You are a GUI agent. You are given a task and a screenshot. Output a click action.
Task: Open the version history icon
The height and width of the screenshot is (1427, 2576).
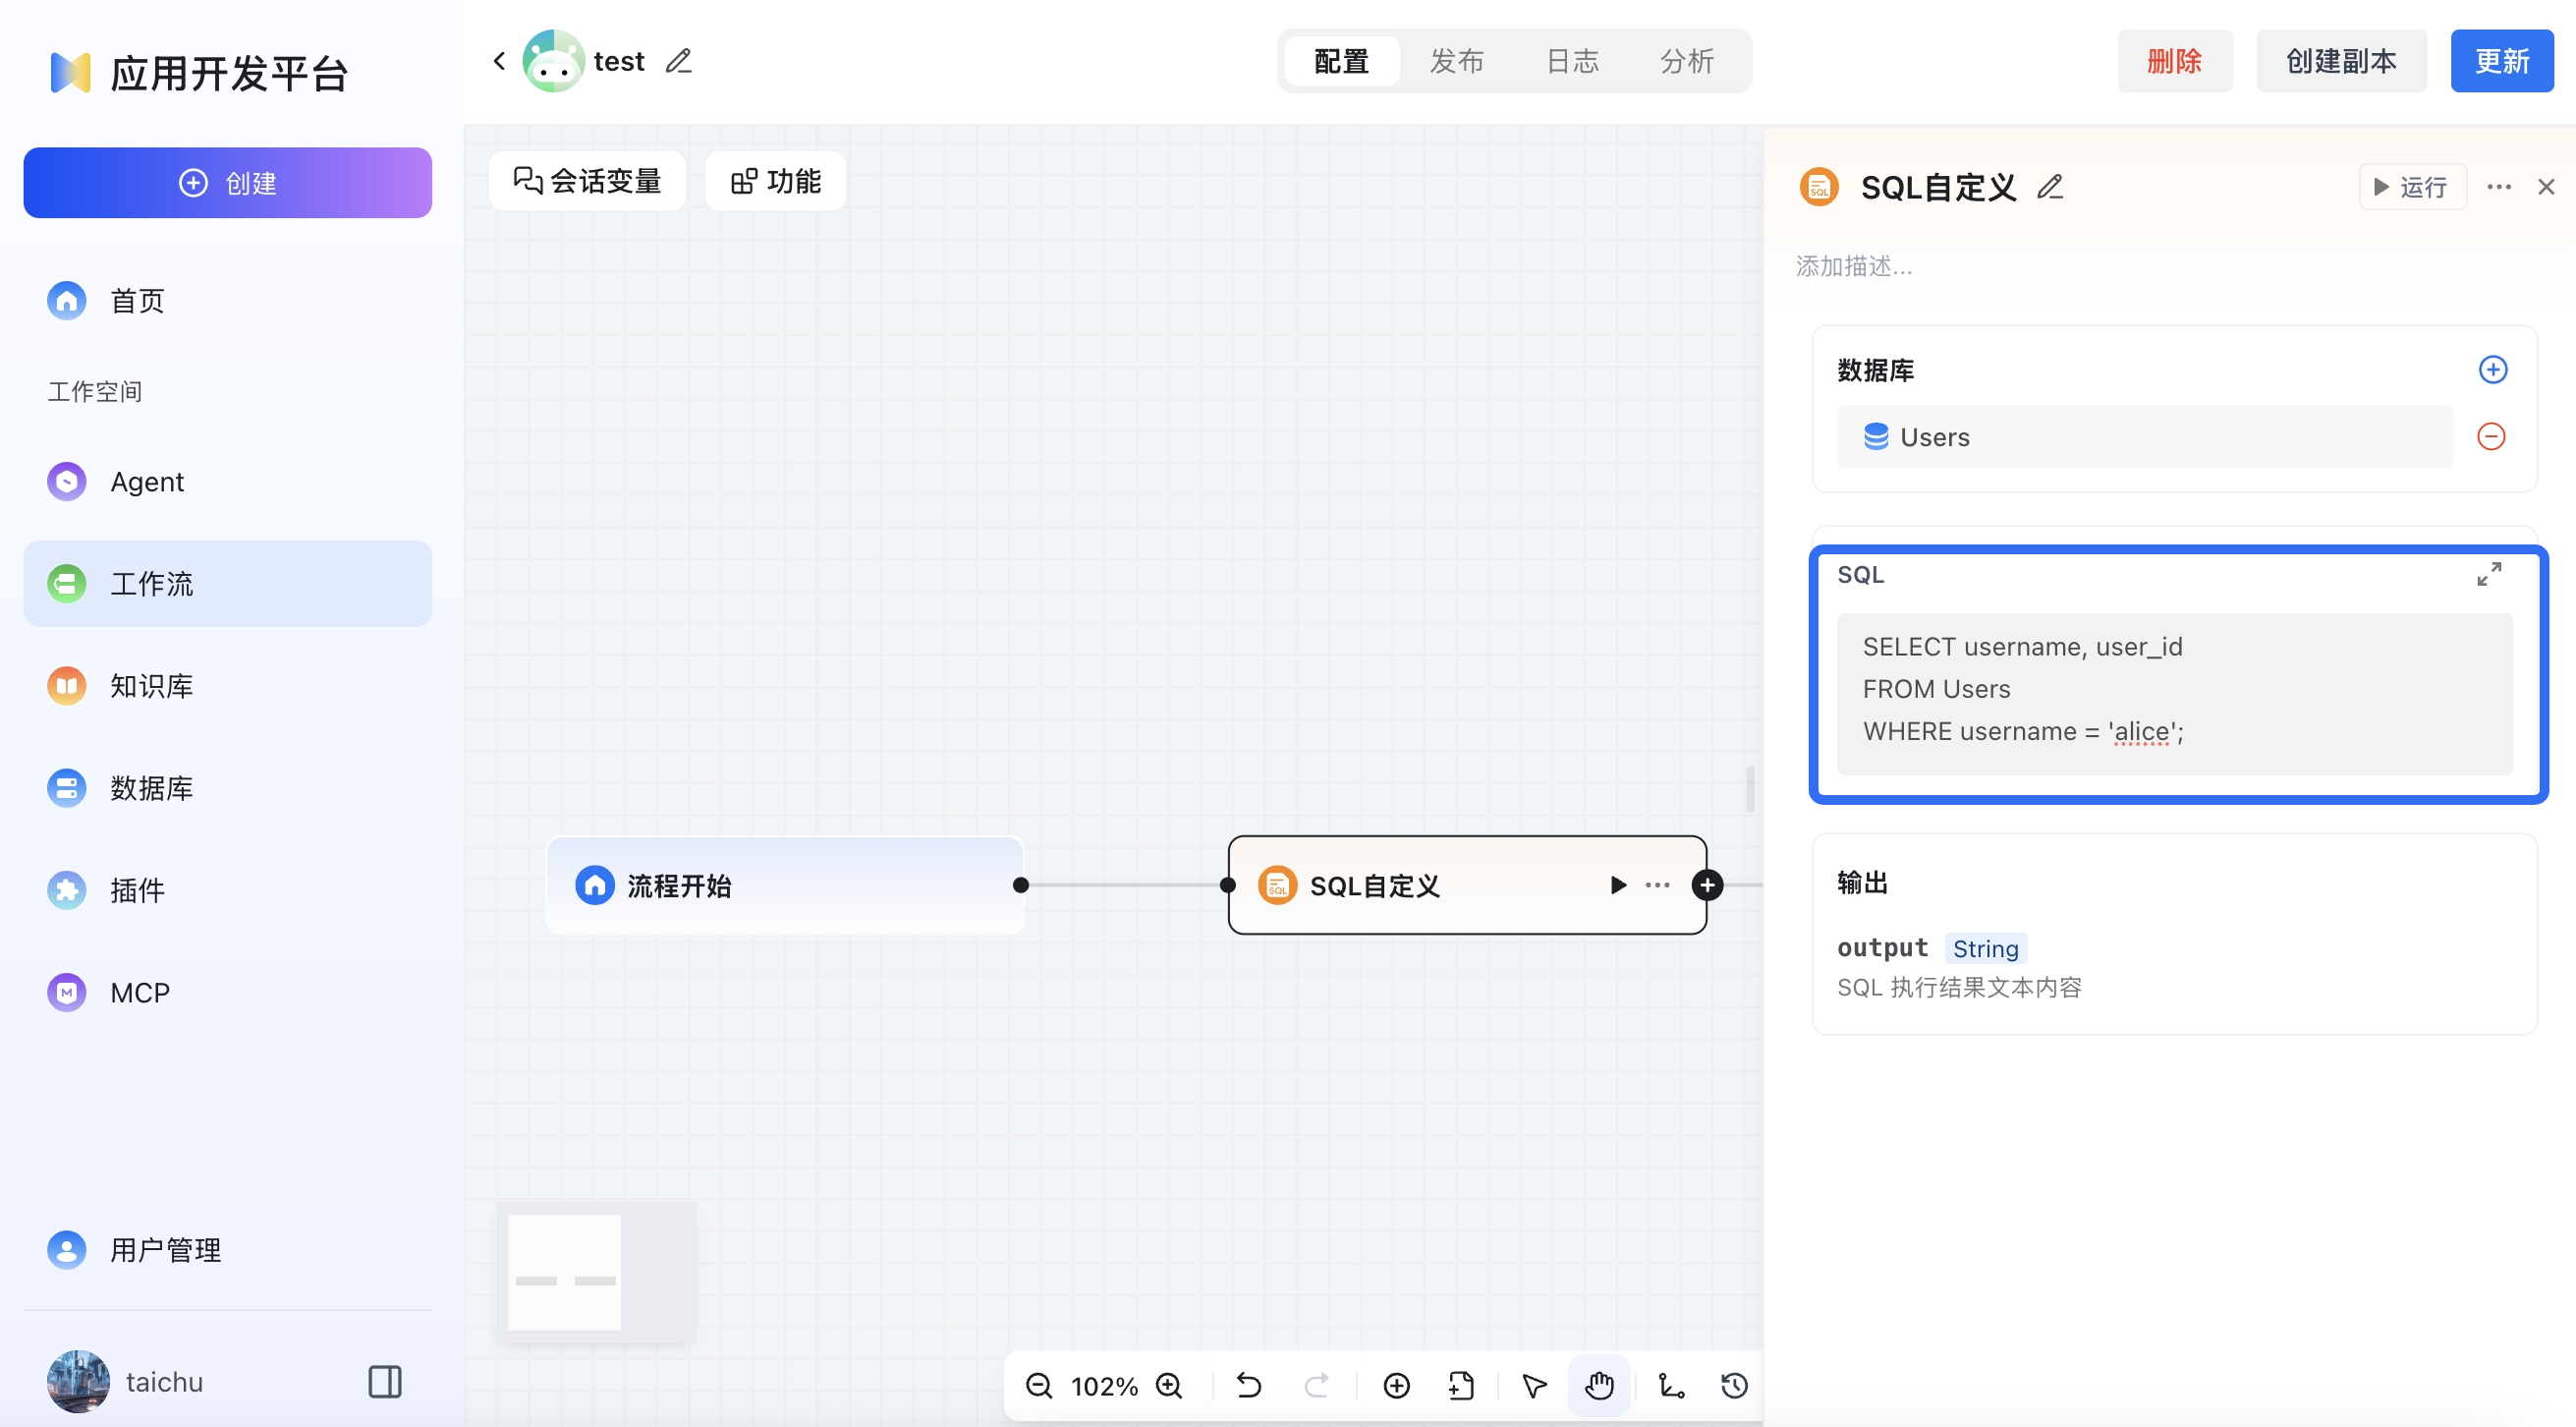[x=1734, y=1385]
